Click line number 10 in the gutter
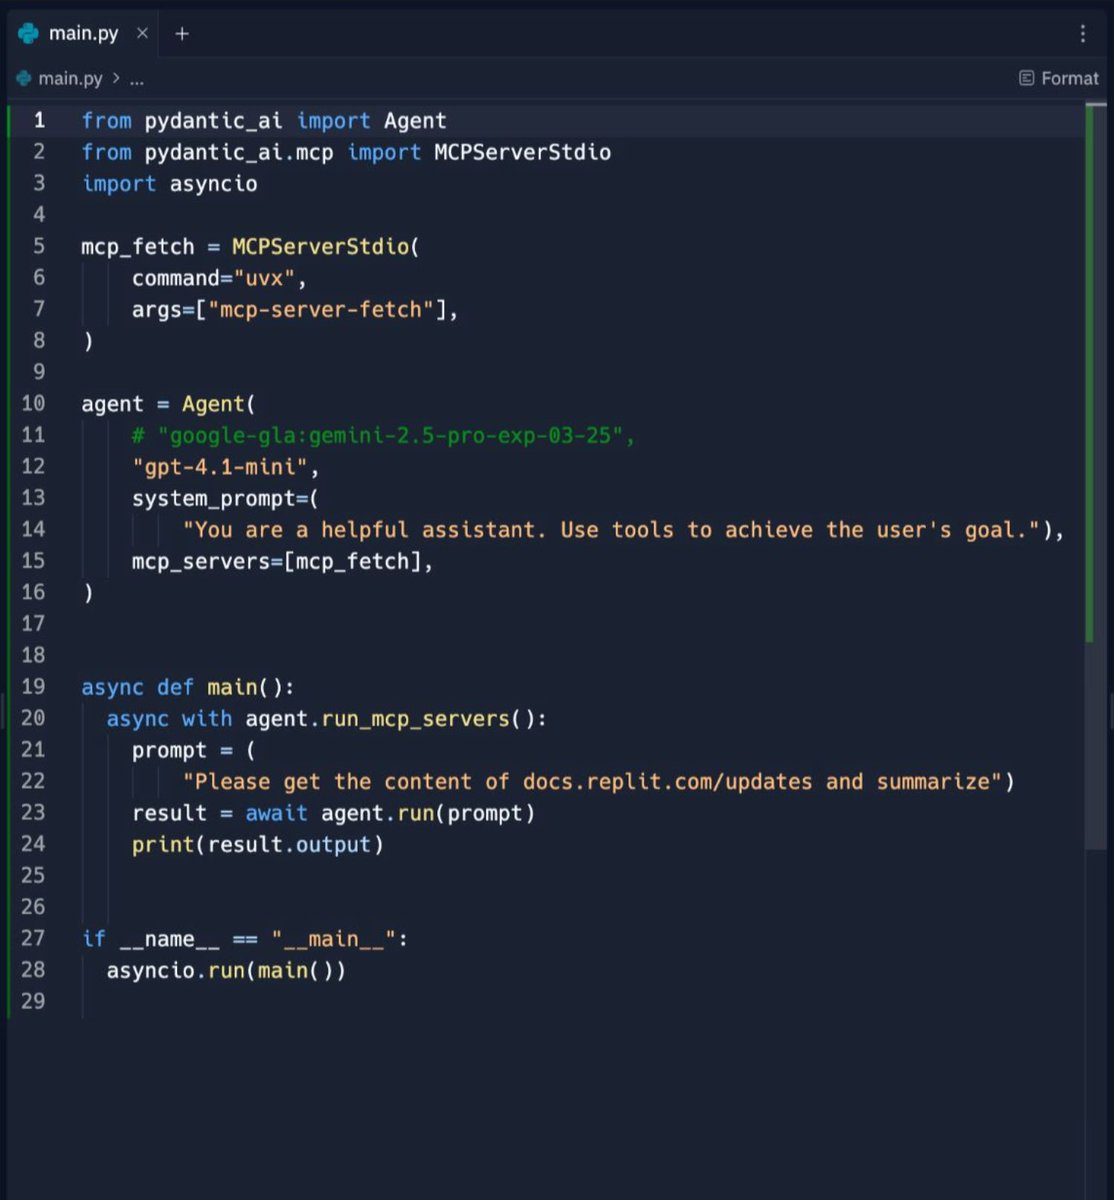This screenshot has width=1114, height=1200. [33, 404]
